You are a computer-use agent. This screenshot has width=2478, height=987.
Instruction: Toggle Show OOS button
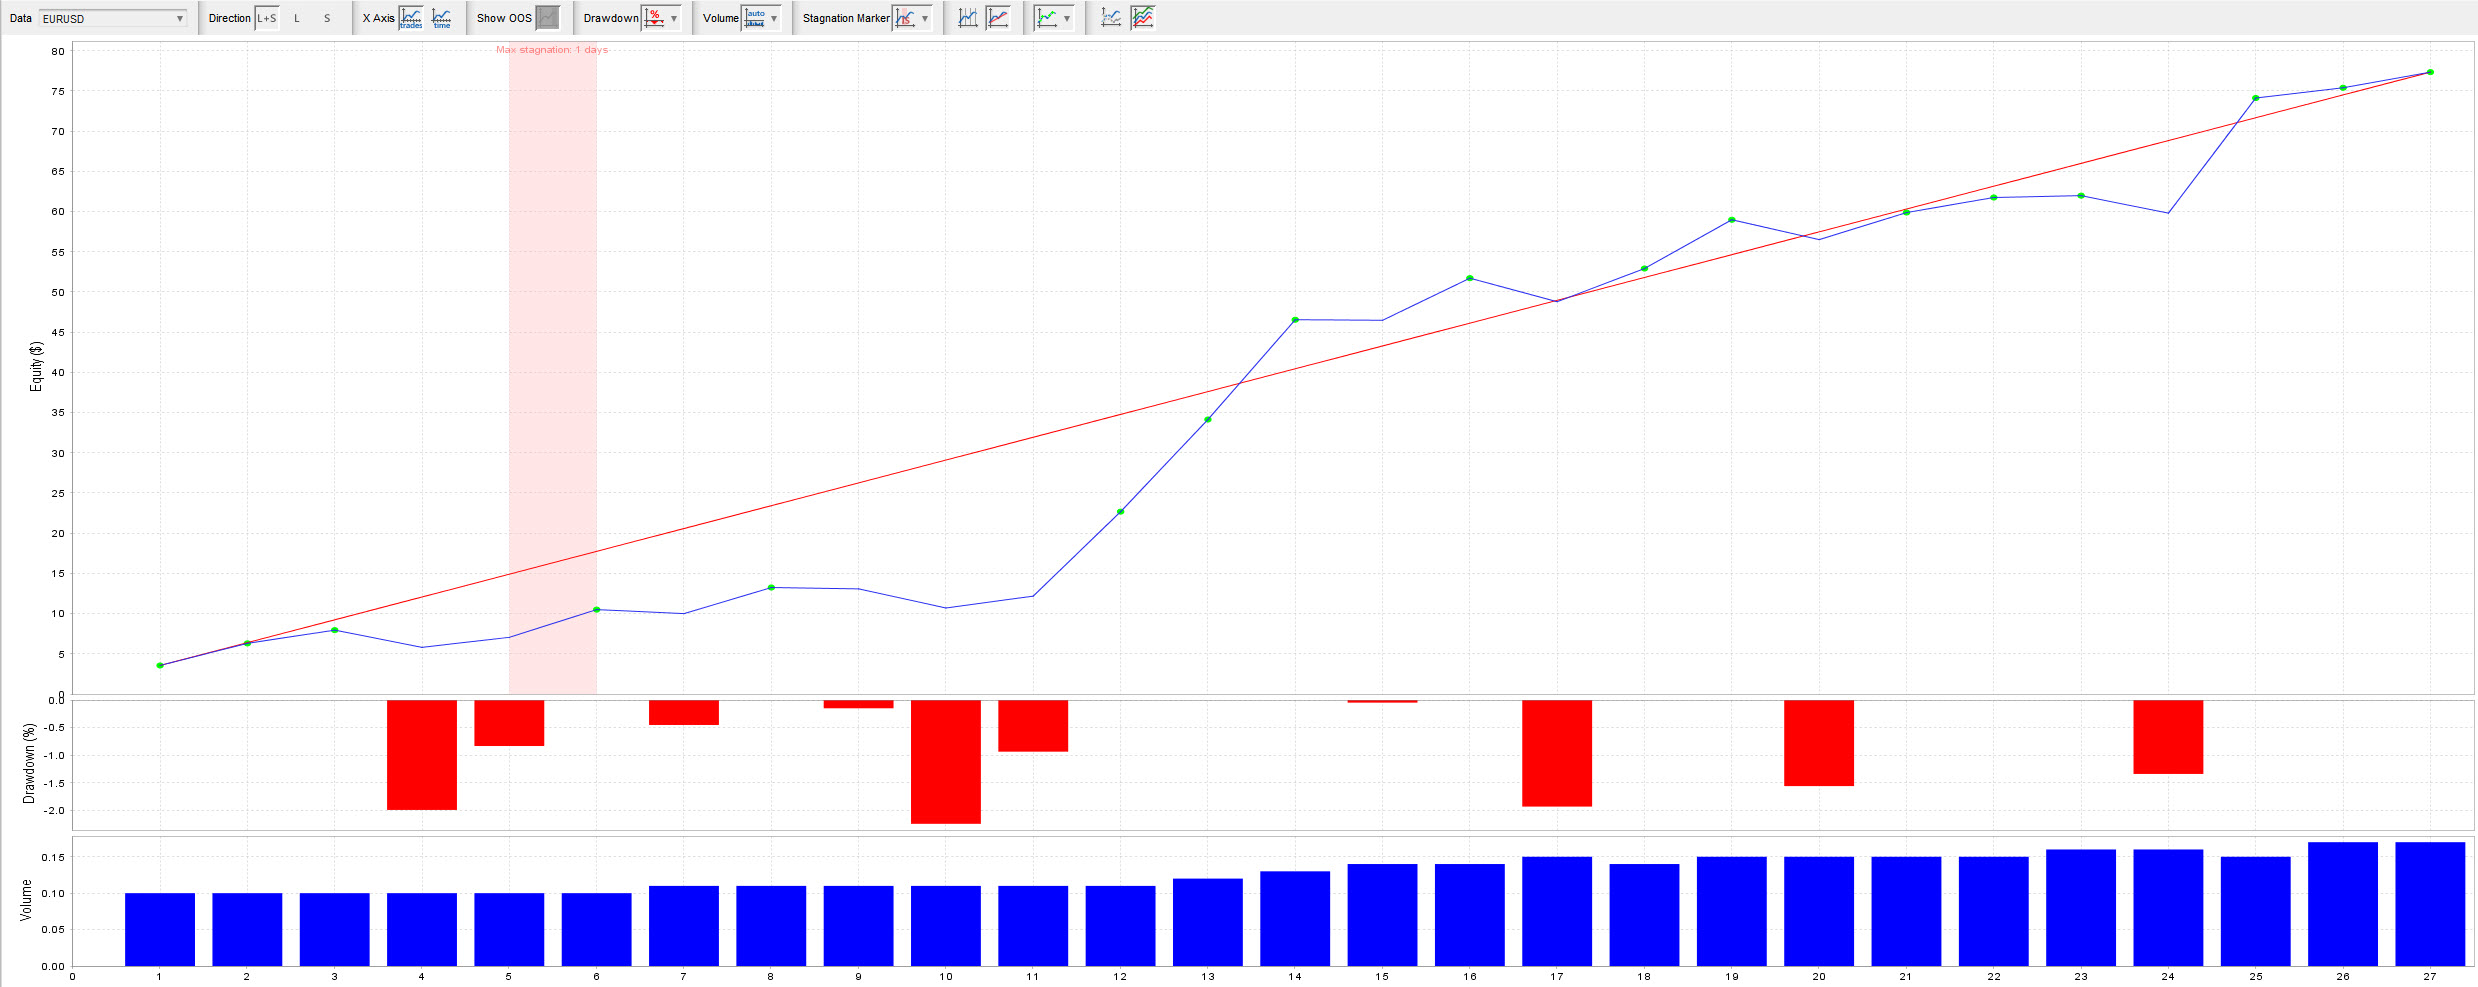[x=547, y=18]
